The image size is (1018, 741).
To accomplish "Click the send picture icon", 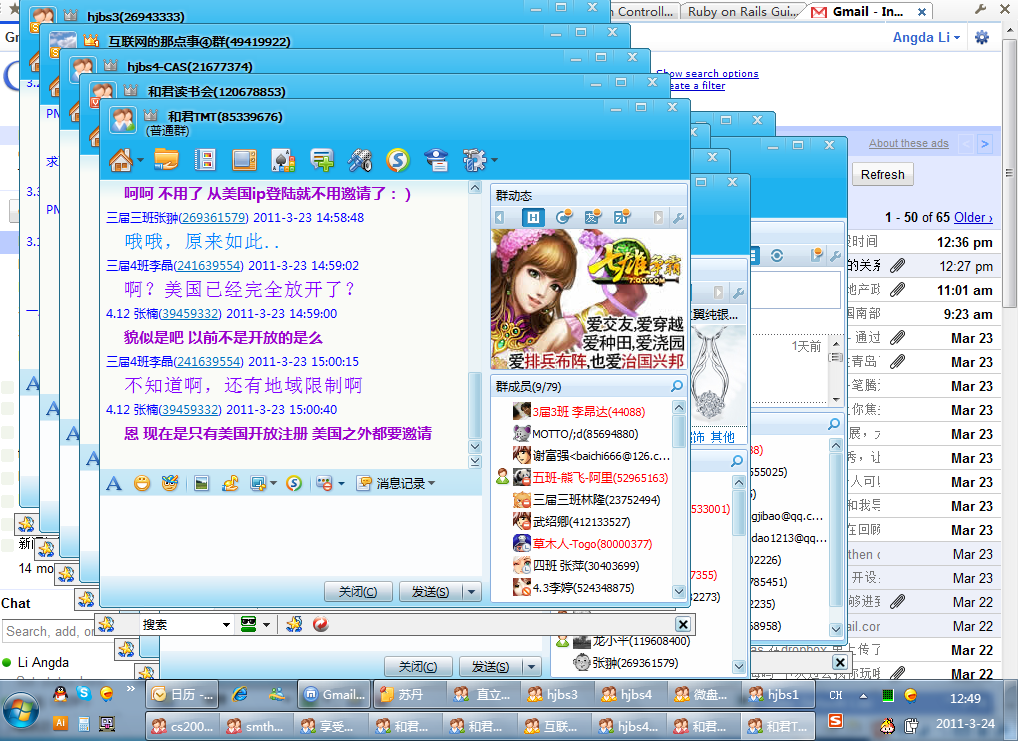I will tap(201, 484).
